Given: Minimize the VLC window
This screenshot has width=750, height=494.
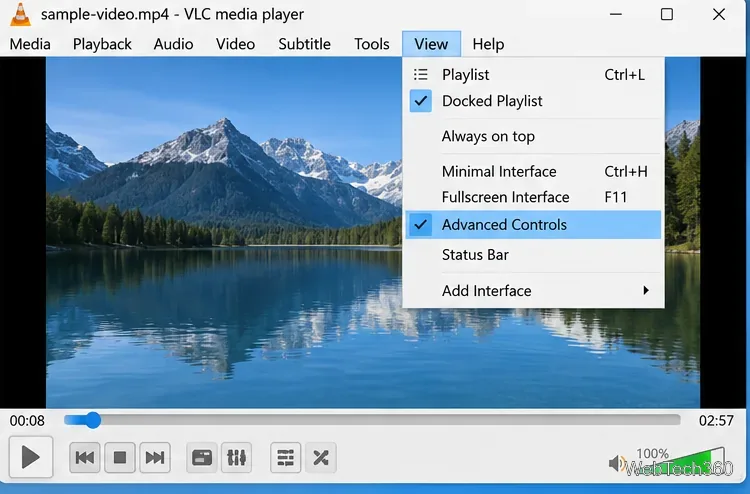Looking at the screenshot, I should pos(616,14).
